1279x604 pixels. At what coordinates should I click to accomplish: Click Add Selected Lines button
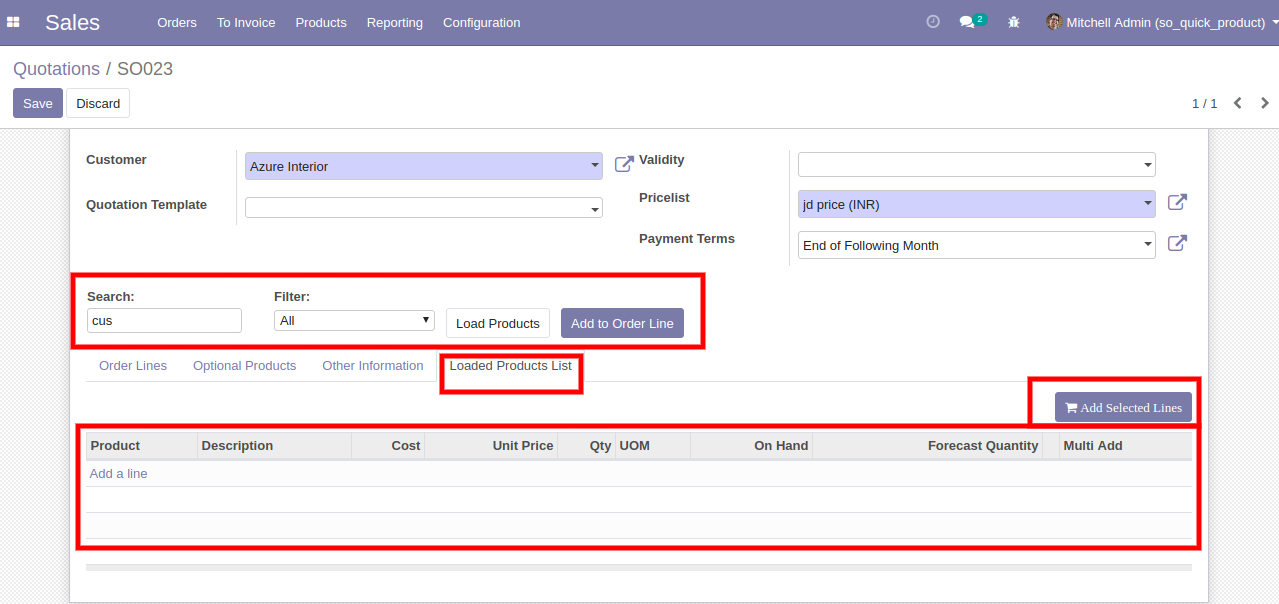[x=1123, y=407]
